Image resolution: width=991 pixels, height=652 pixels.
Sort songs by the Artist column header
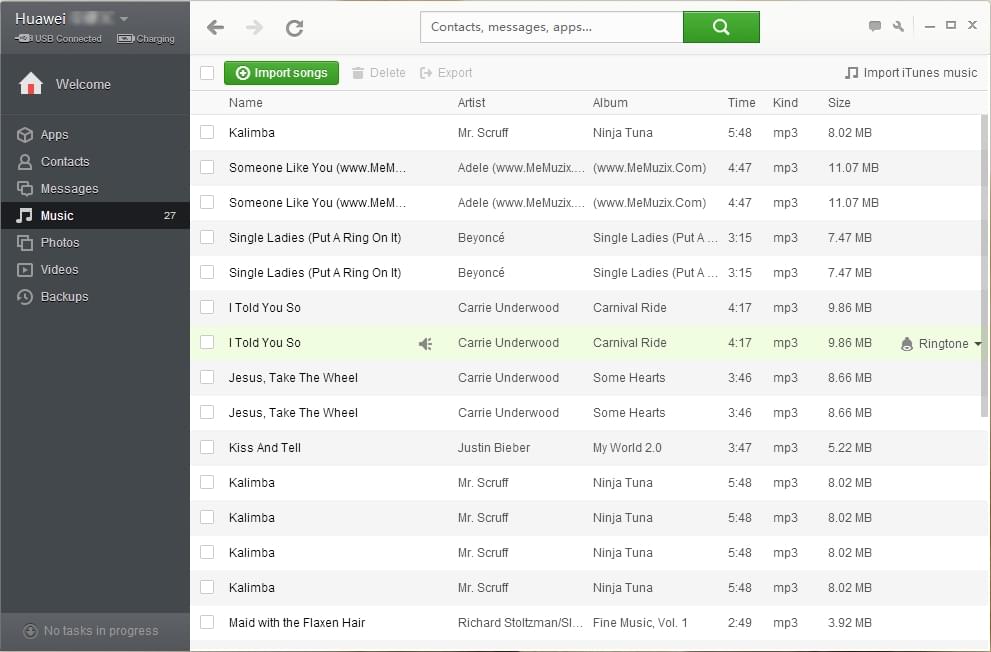pos(471,103)
